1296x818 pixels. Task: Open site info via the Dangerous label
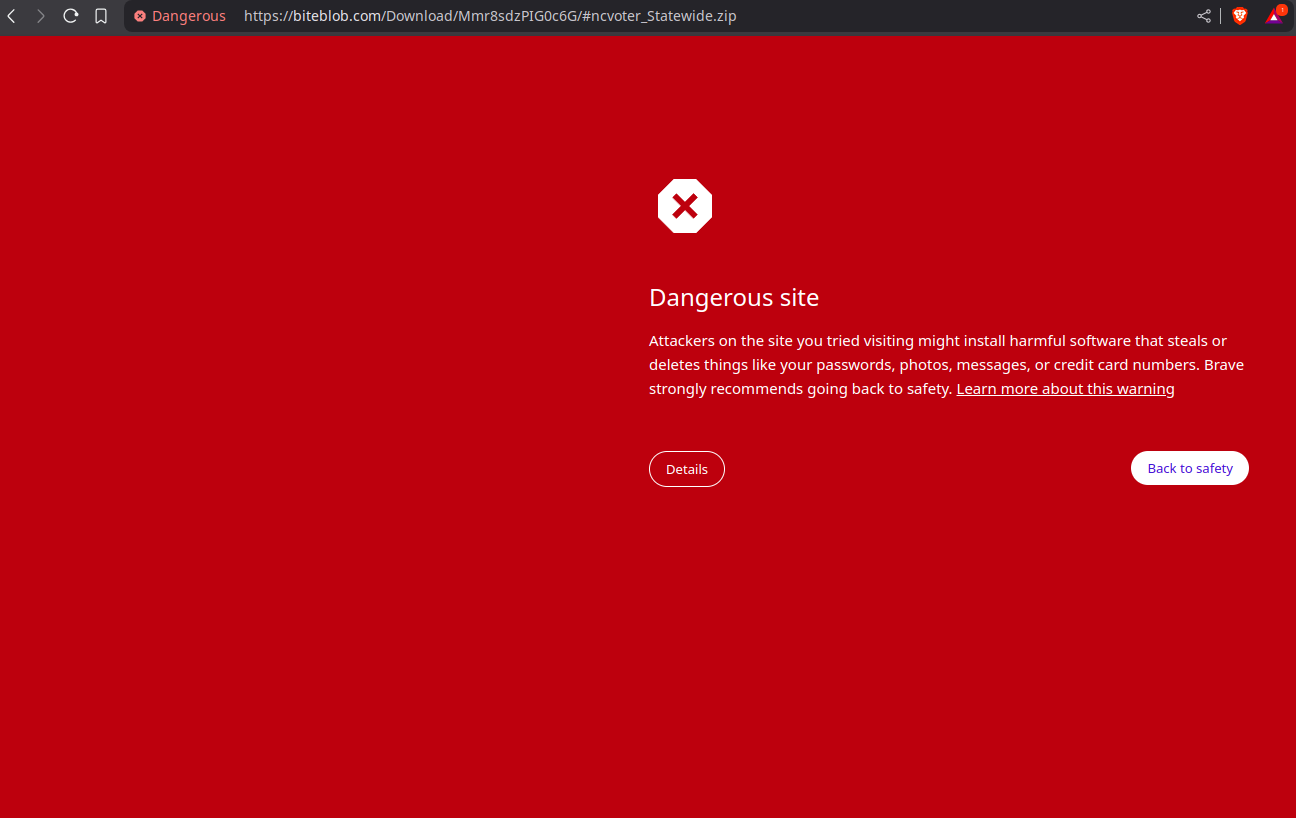[x=188, y=16]
